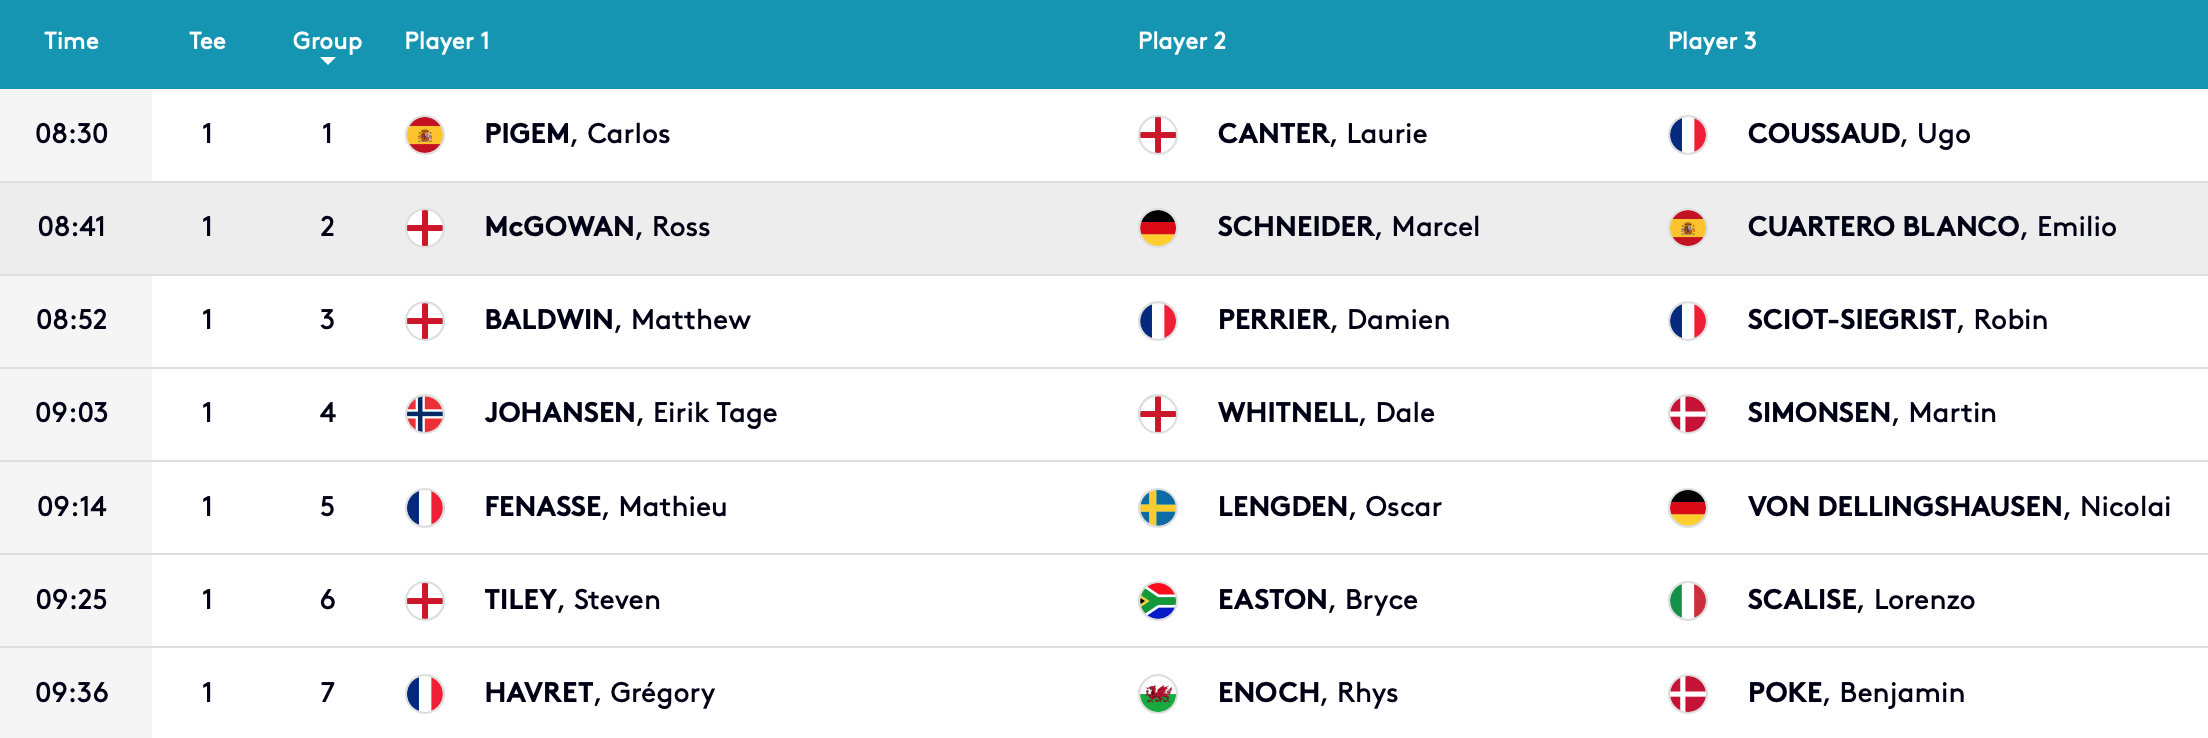The image size is (2208, 738).
Task: Click the Tee column header
Action: 207,41
